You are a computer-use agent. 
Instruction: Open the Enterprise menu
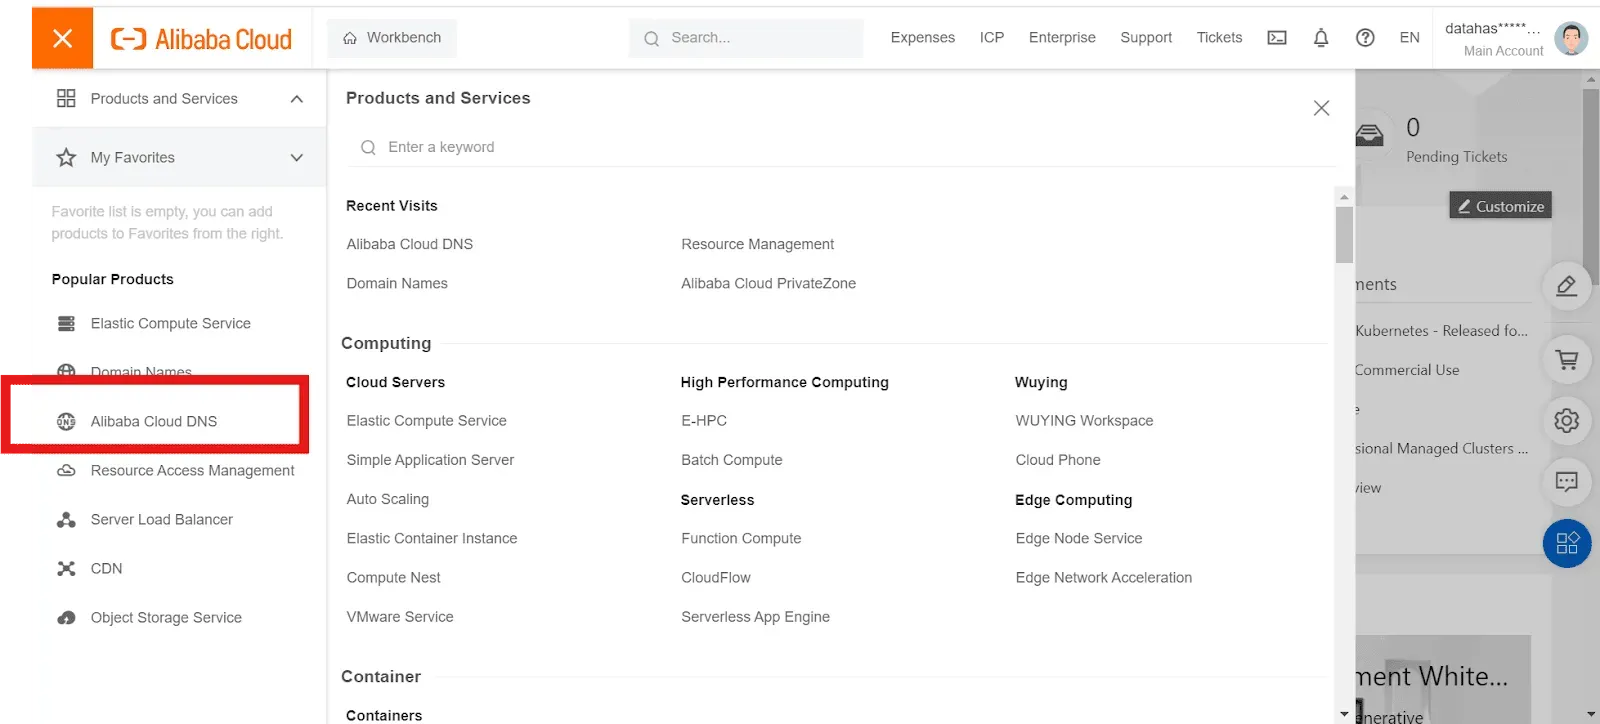click(x=1062, y=38)
